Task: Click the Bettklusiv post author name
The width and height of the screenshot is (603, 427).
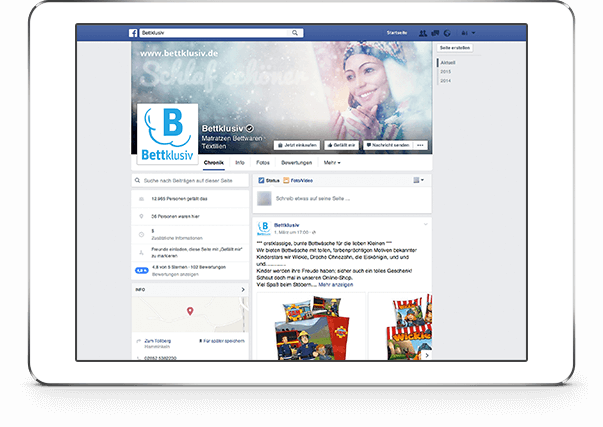Action: click(x=287, y=225)
